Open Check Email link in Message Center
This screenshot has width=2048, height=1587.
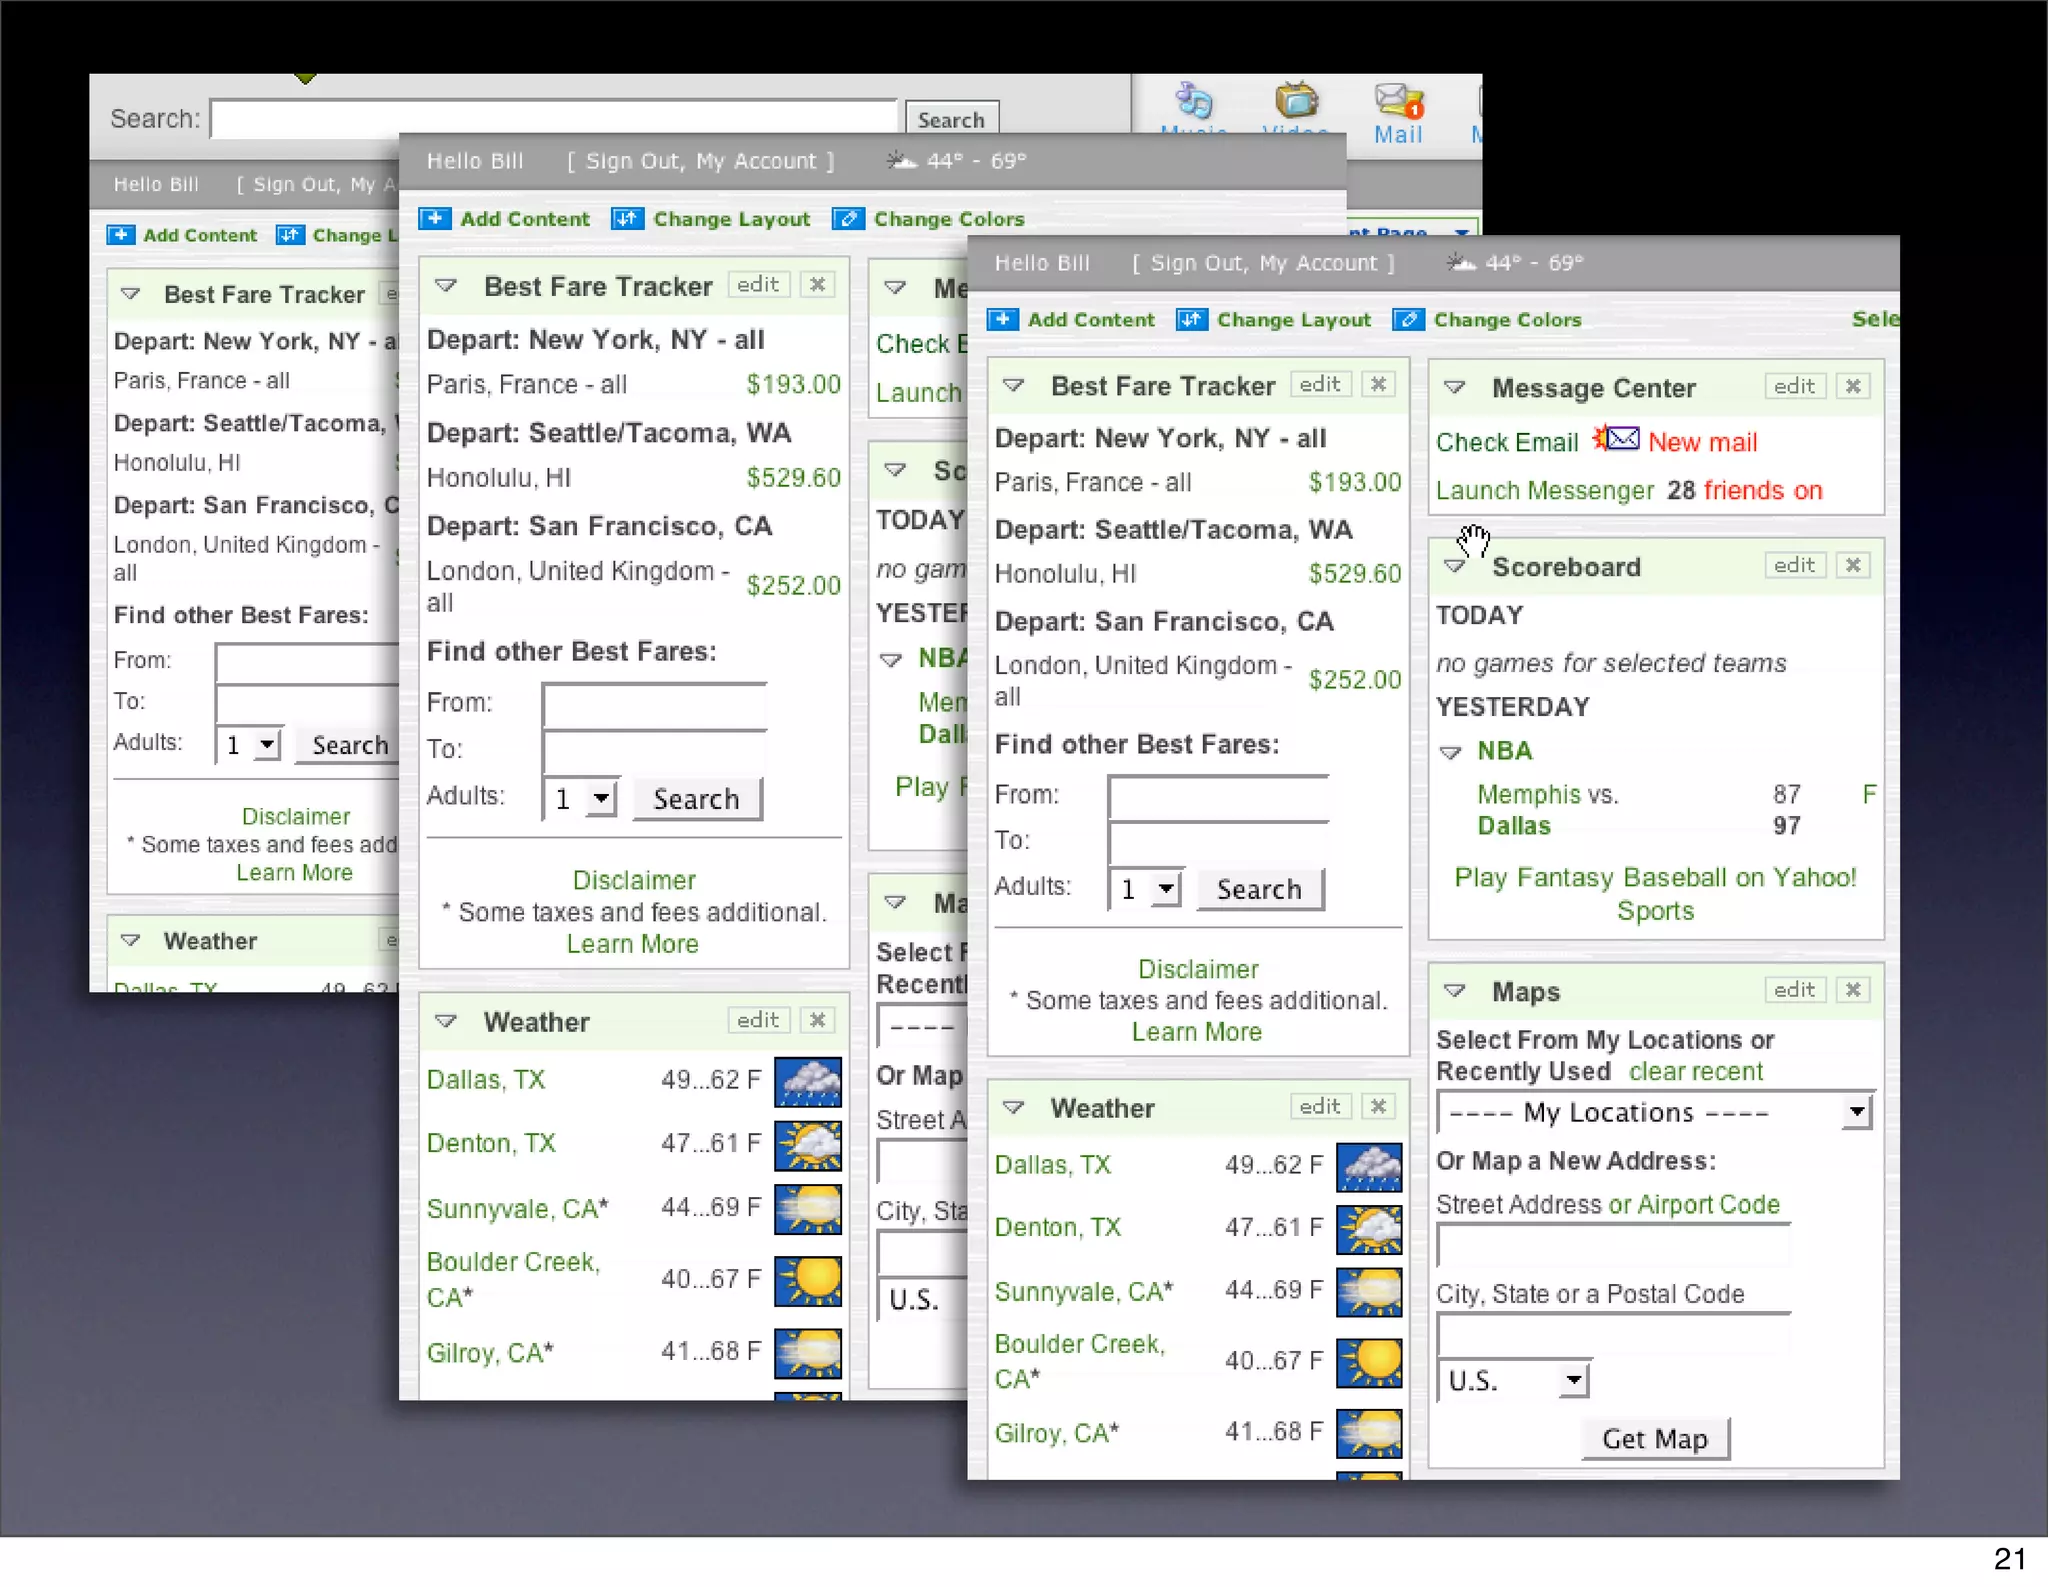coord(1507,442)
